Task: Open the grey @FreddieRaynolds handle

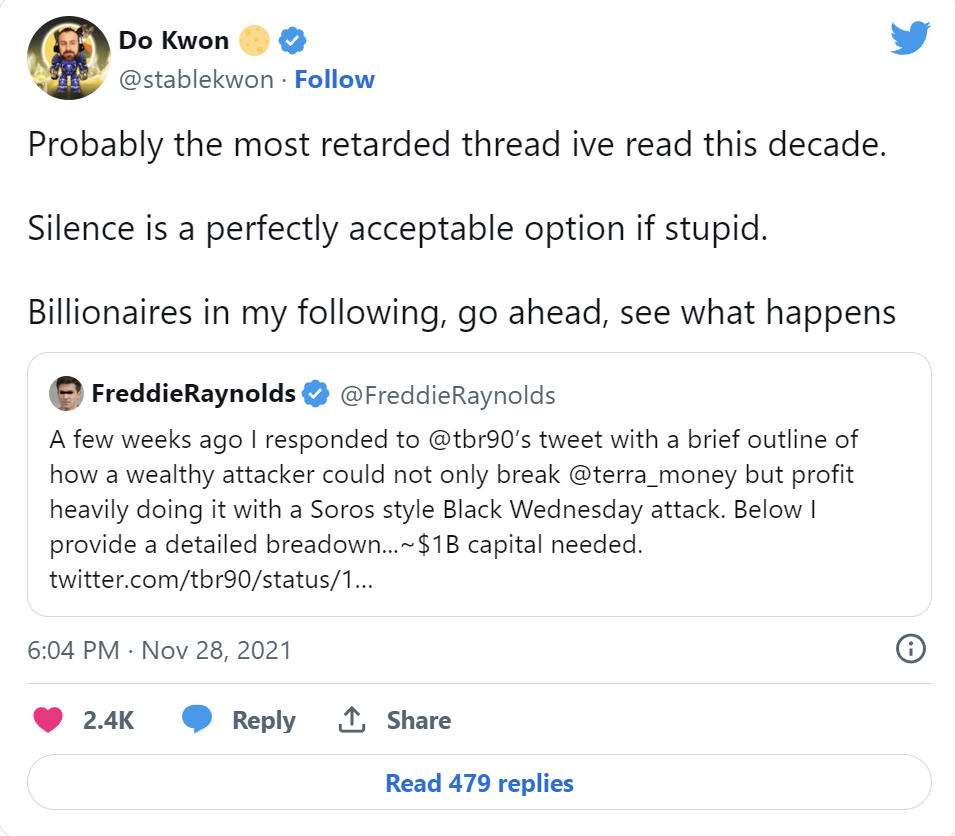Action: pyautogui.click(x=448, y=394)
